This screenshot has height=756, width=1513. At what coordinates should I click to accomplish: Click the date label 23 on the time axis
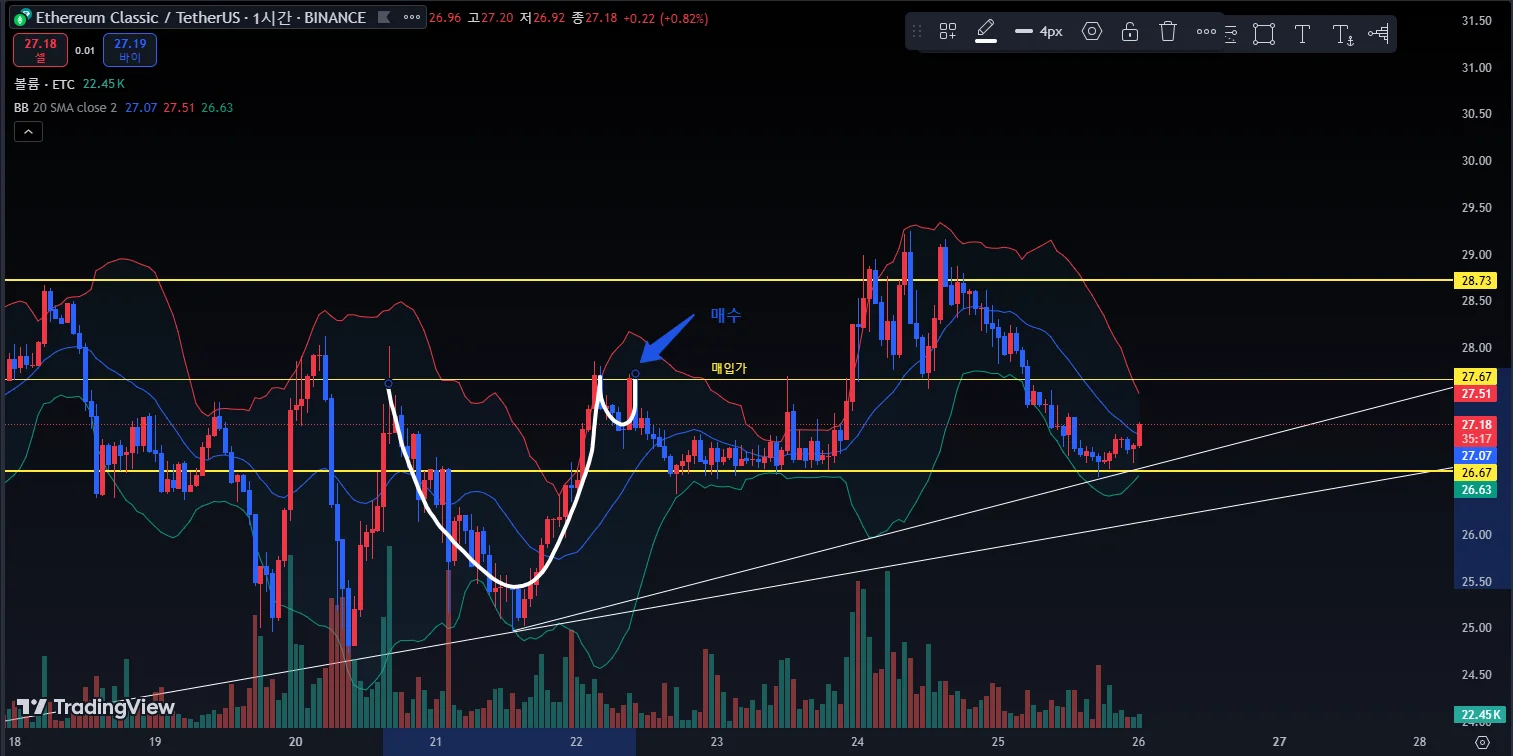click(717, 742)
